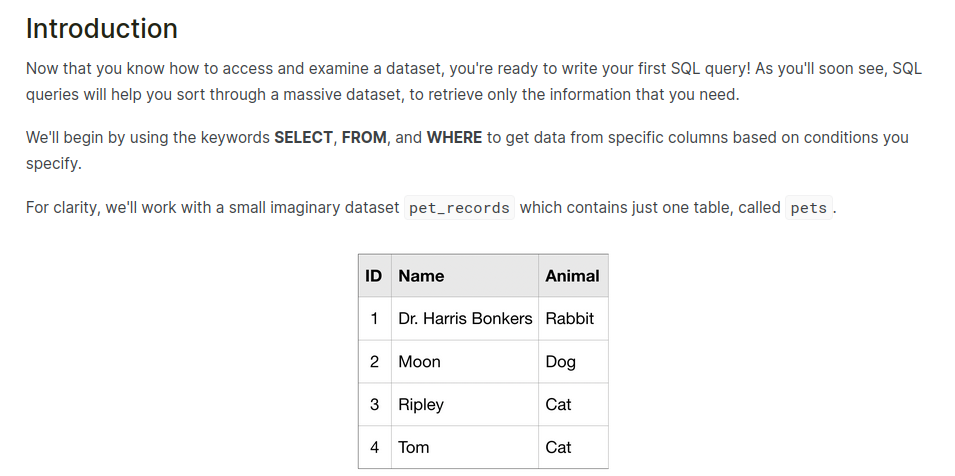Select the Dr. Harris Bonkers cell
Viewport: 955px width, 476px height.
(x=465, y=319)
